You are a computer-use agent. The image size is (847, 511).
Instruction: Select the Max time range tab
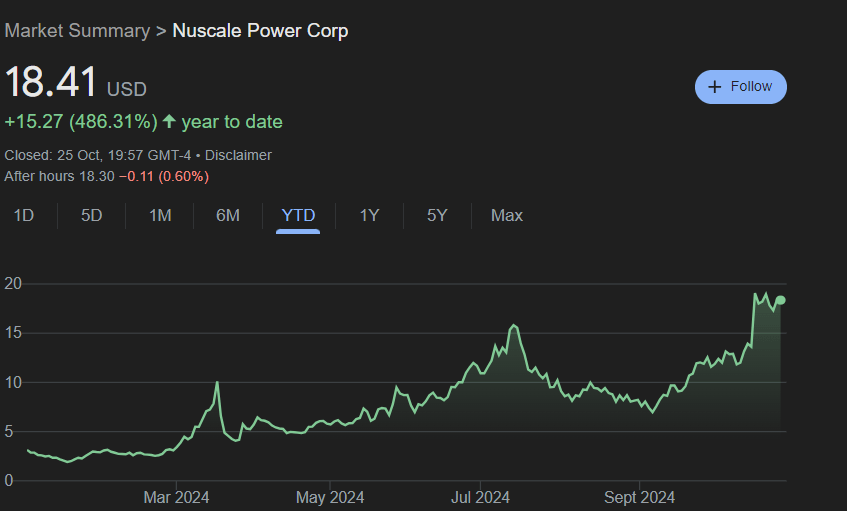click(x=507, y=216)
